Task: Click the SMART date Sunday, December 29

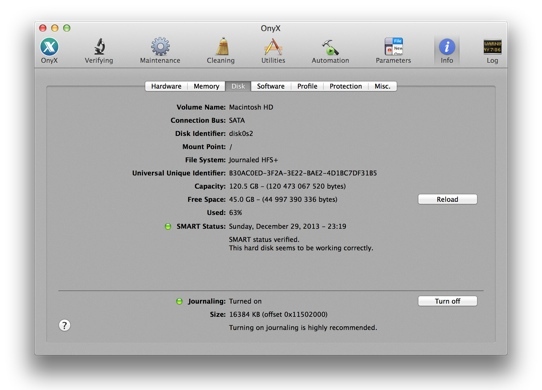Action: click(288, 226)
